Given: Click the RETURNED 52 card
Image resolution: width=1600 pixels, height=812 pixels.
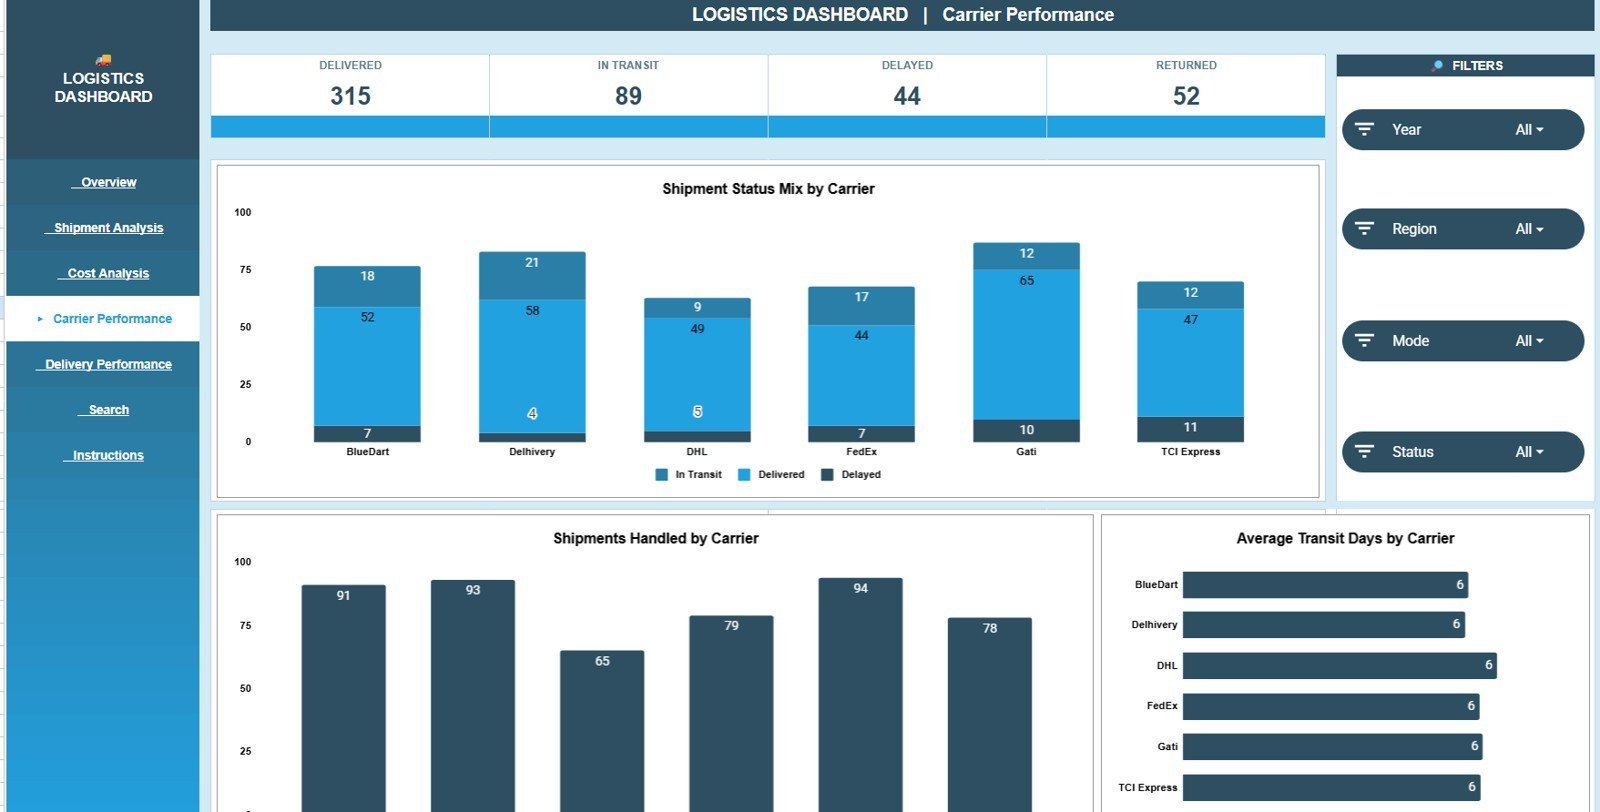Looking at the screenshot, I should click(x=1186, y=96).
